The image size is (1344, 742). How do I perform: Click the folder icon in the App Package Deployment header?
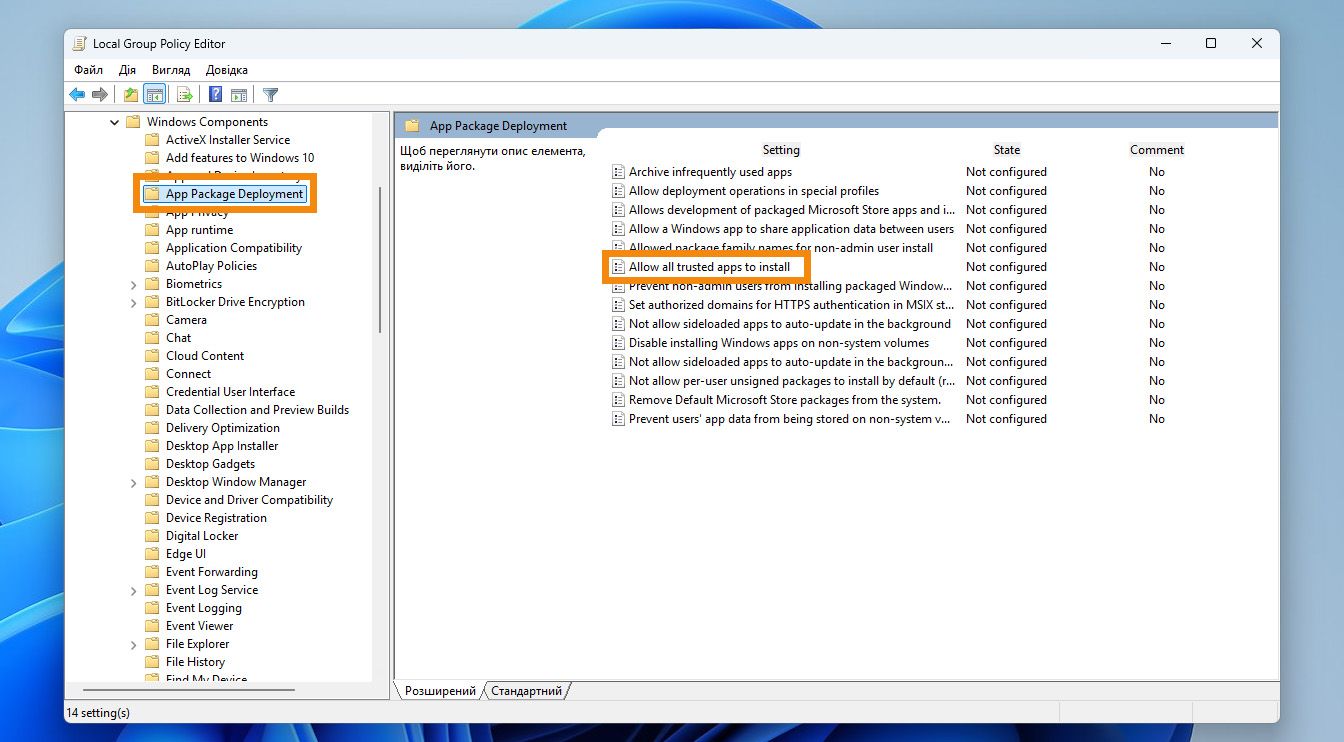tap(412, 126)
